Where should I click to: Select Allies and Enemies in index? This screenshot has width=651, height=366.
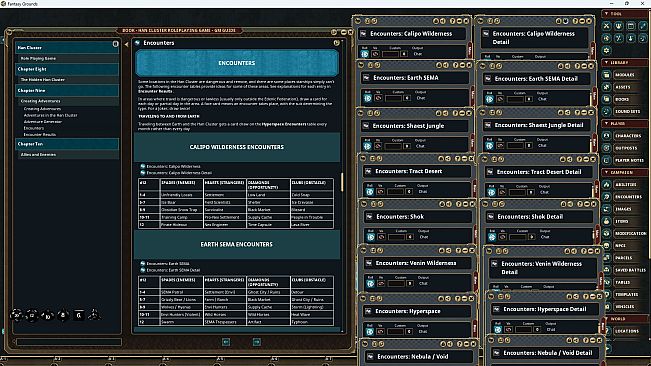67,154
